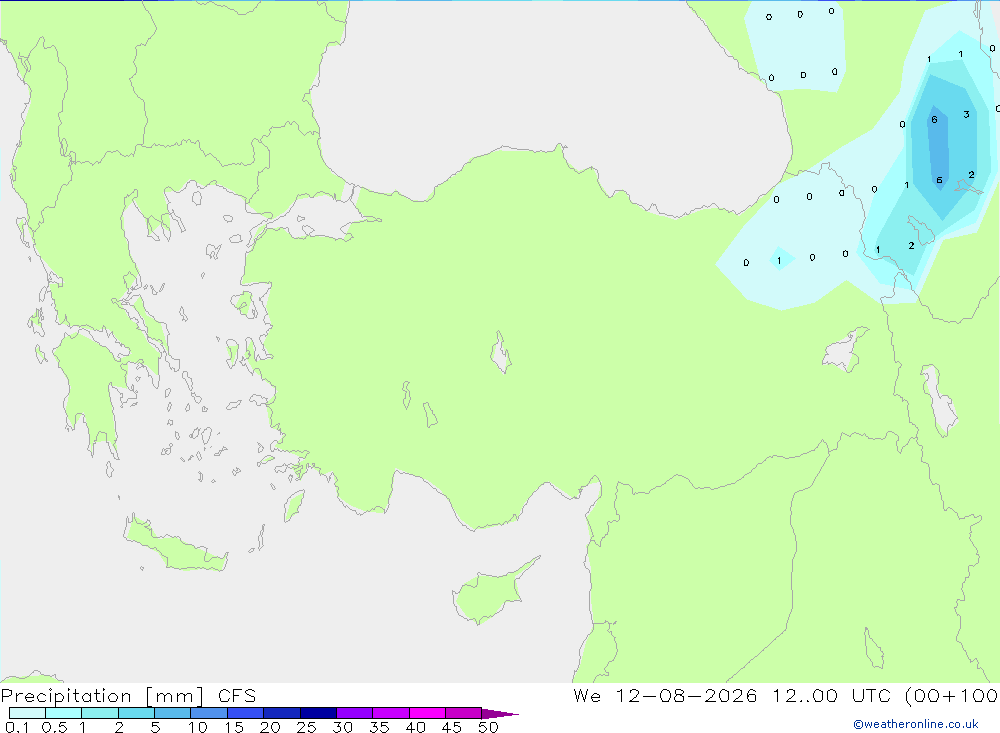Select the 40–45 mm magenta legend swatch
This screenshot has height=733, width=1000.
tap(427, 713)
